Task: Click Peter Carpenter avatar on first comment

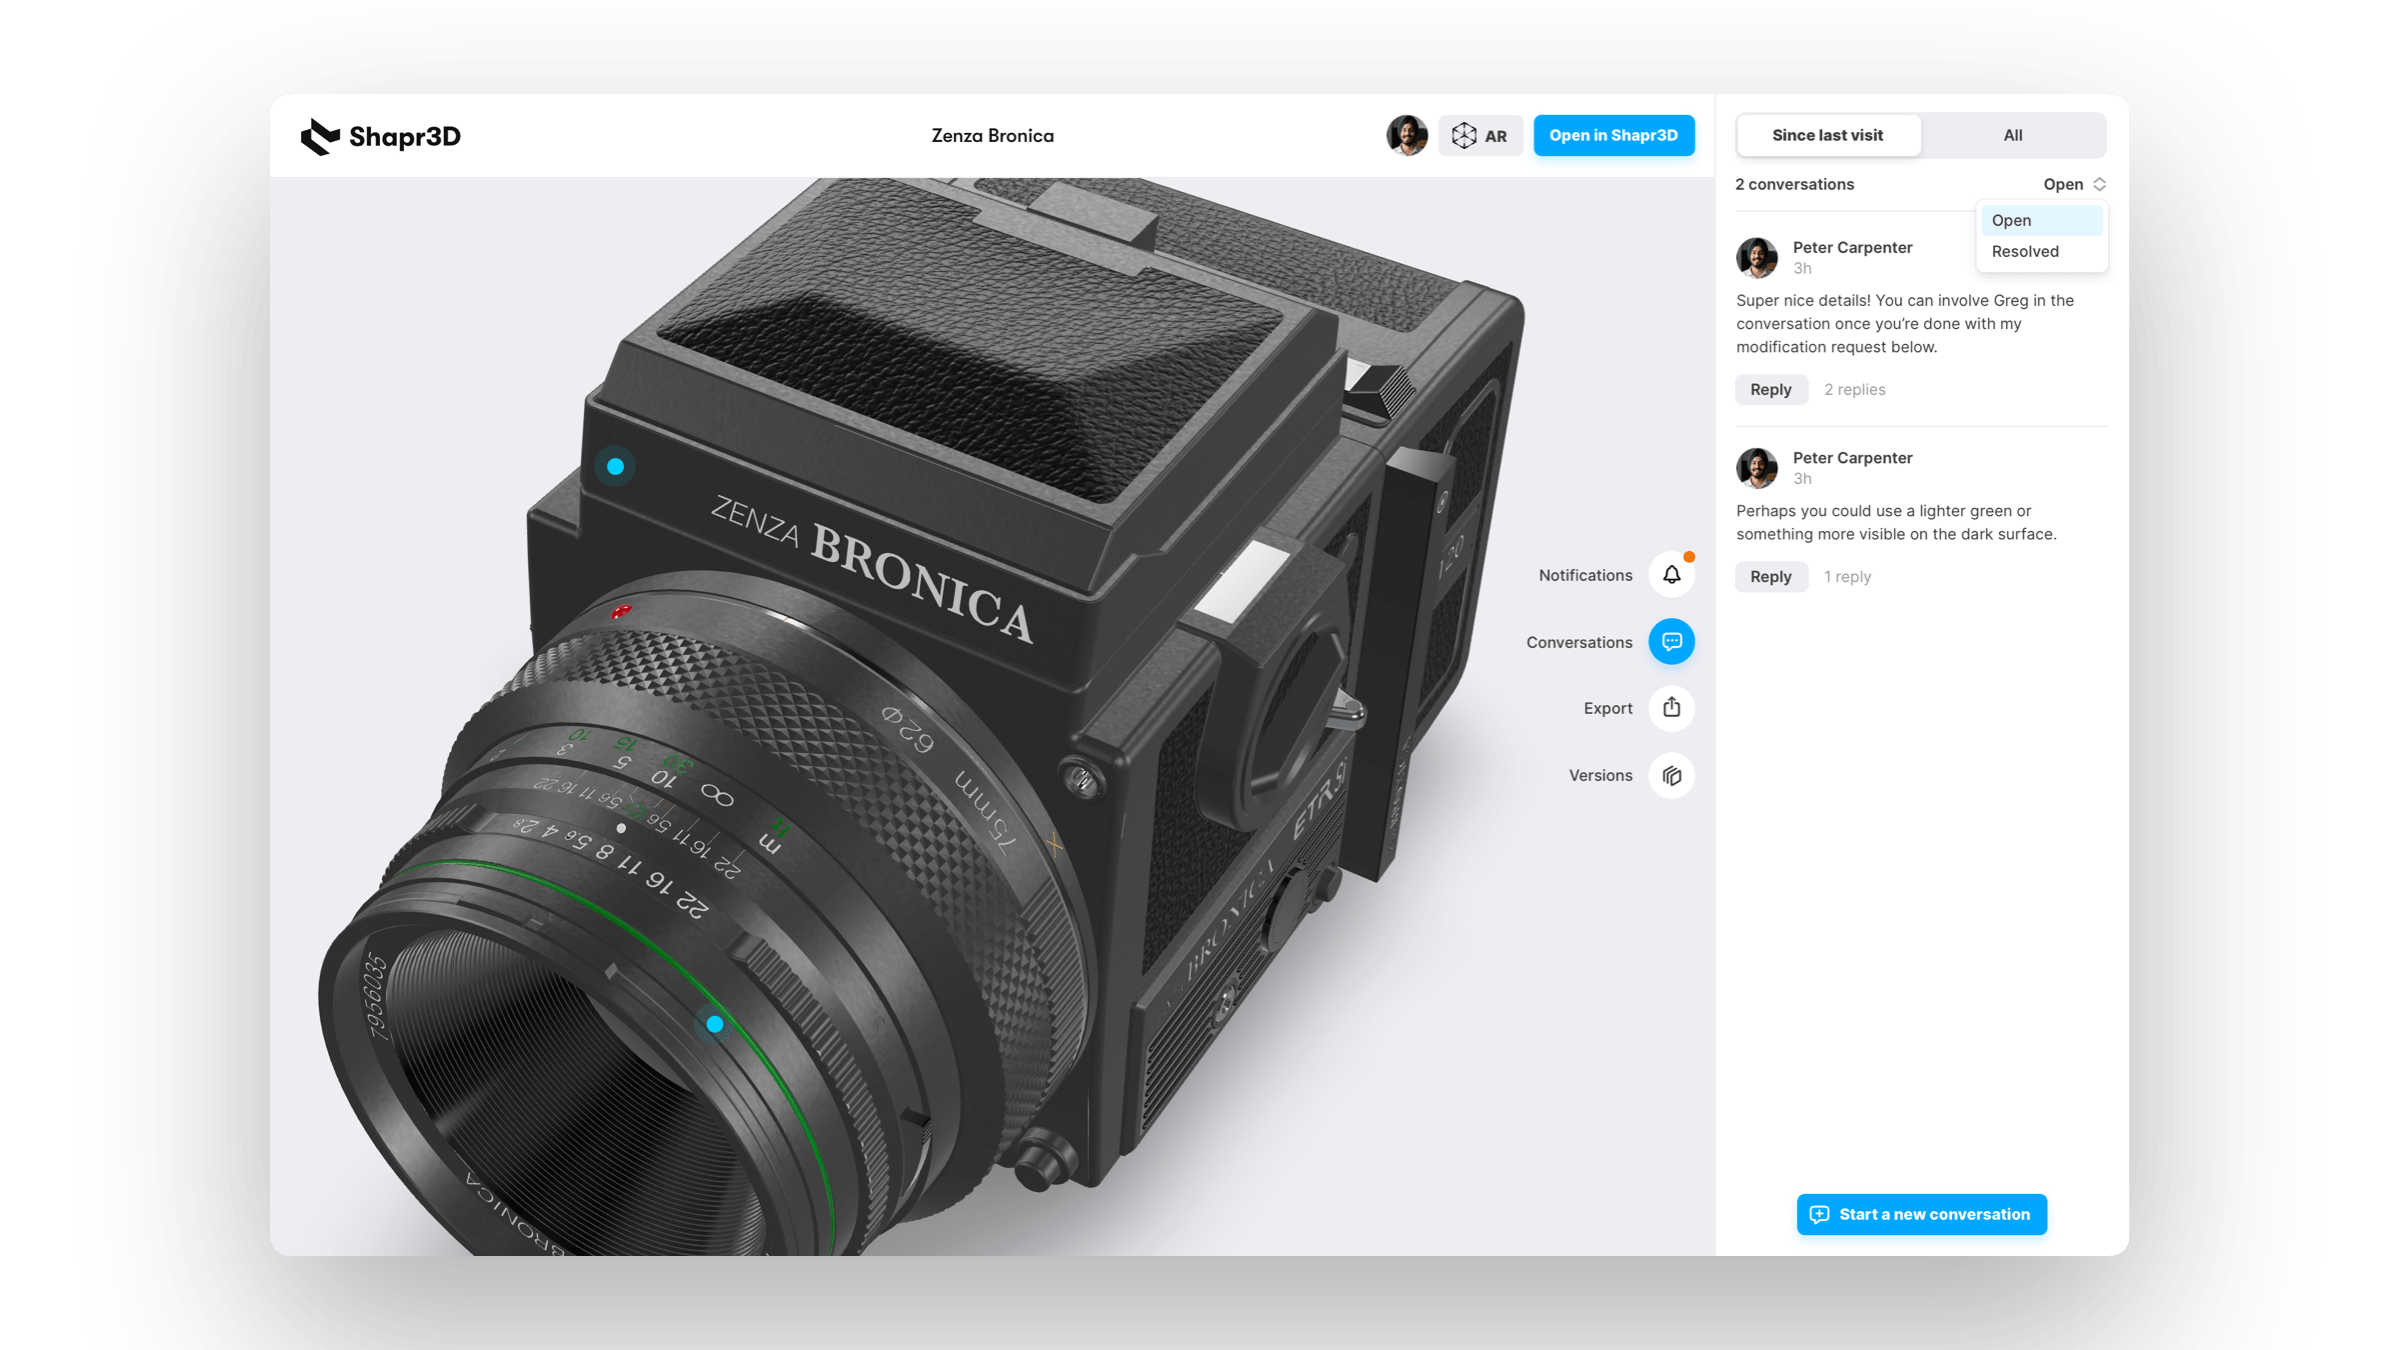Action: 1756,257
